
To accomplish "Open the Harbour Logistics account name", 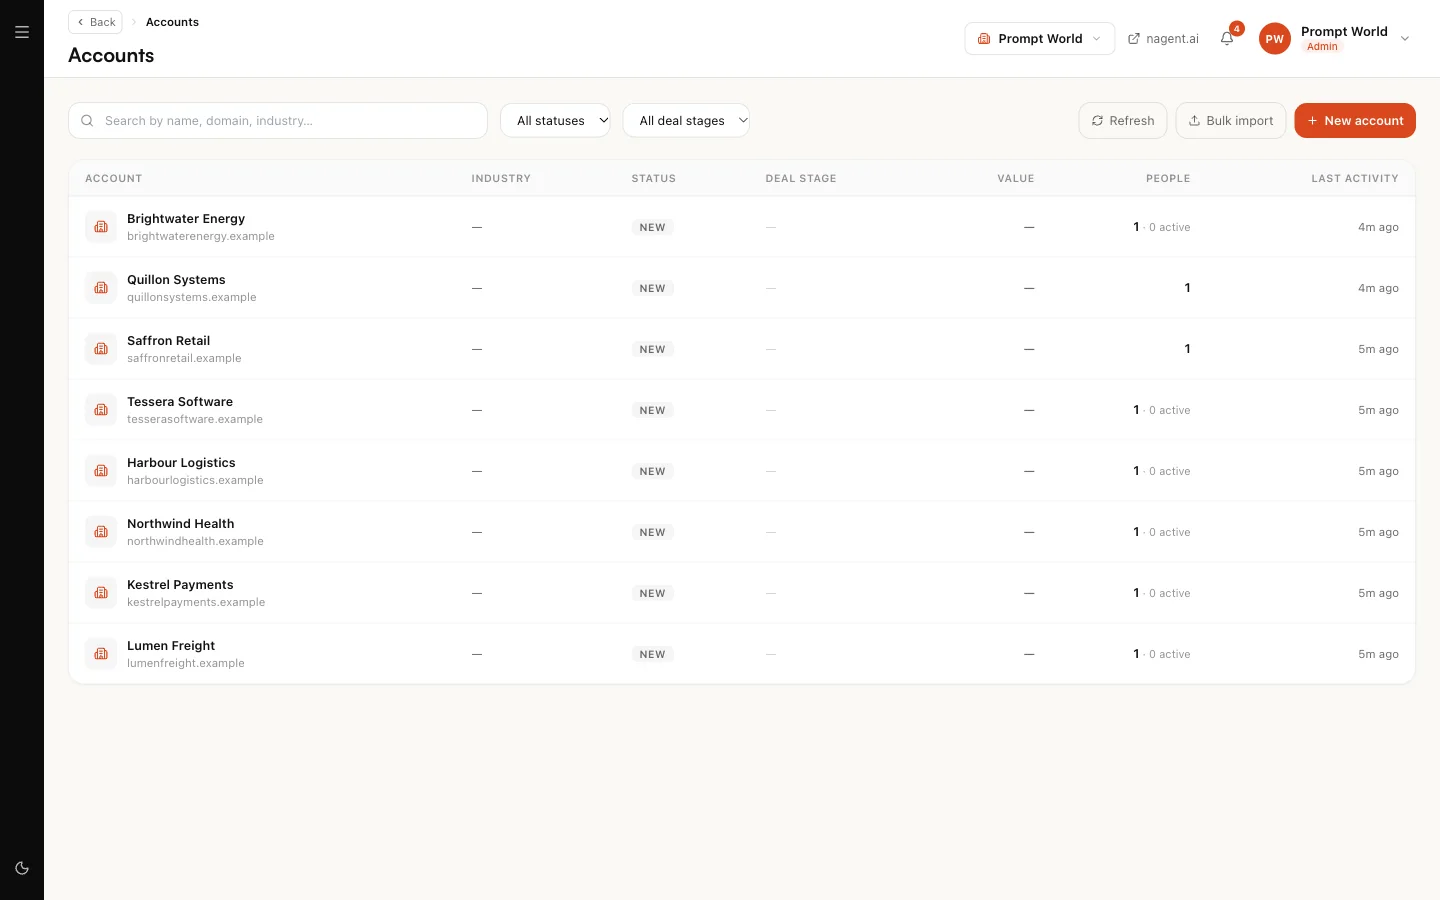I will (181, 463).
